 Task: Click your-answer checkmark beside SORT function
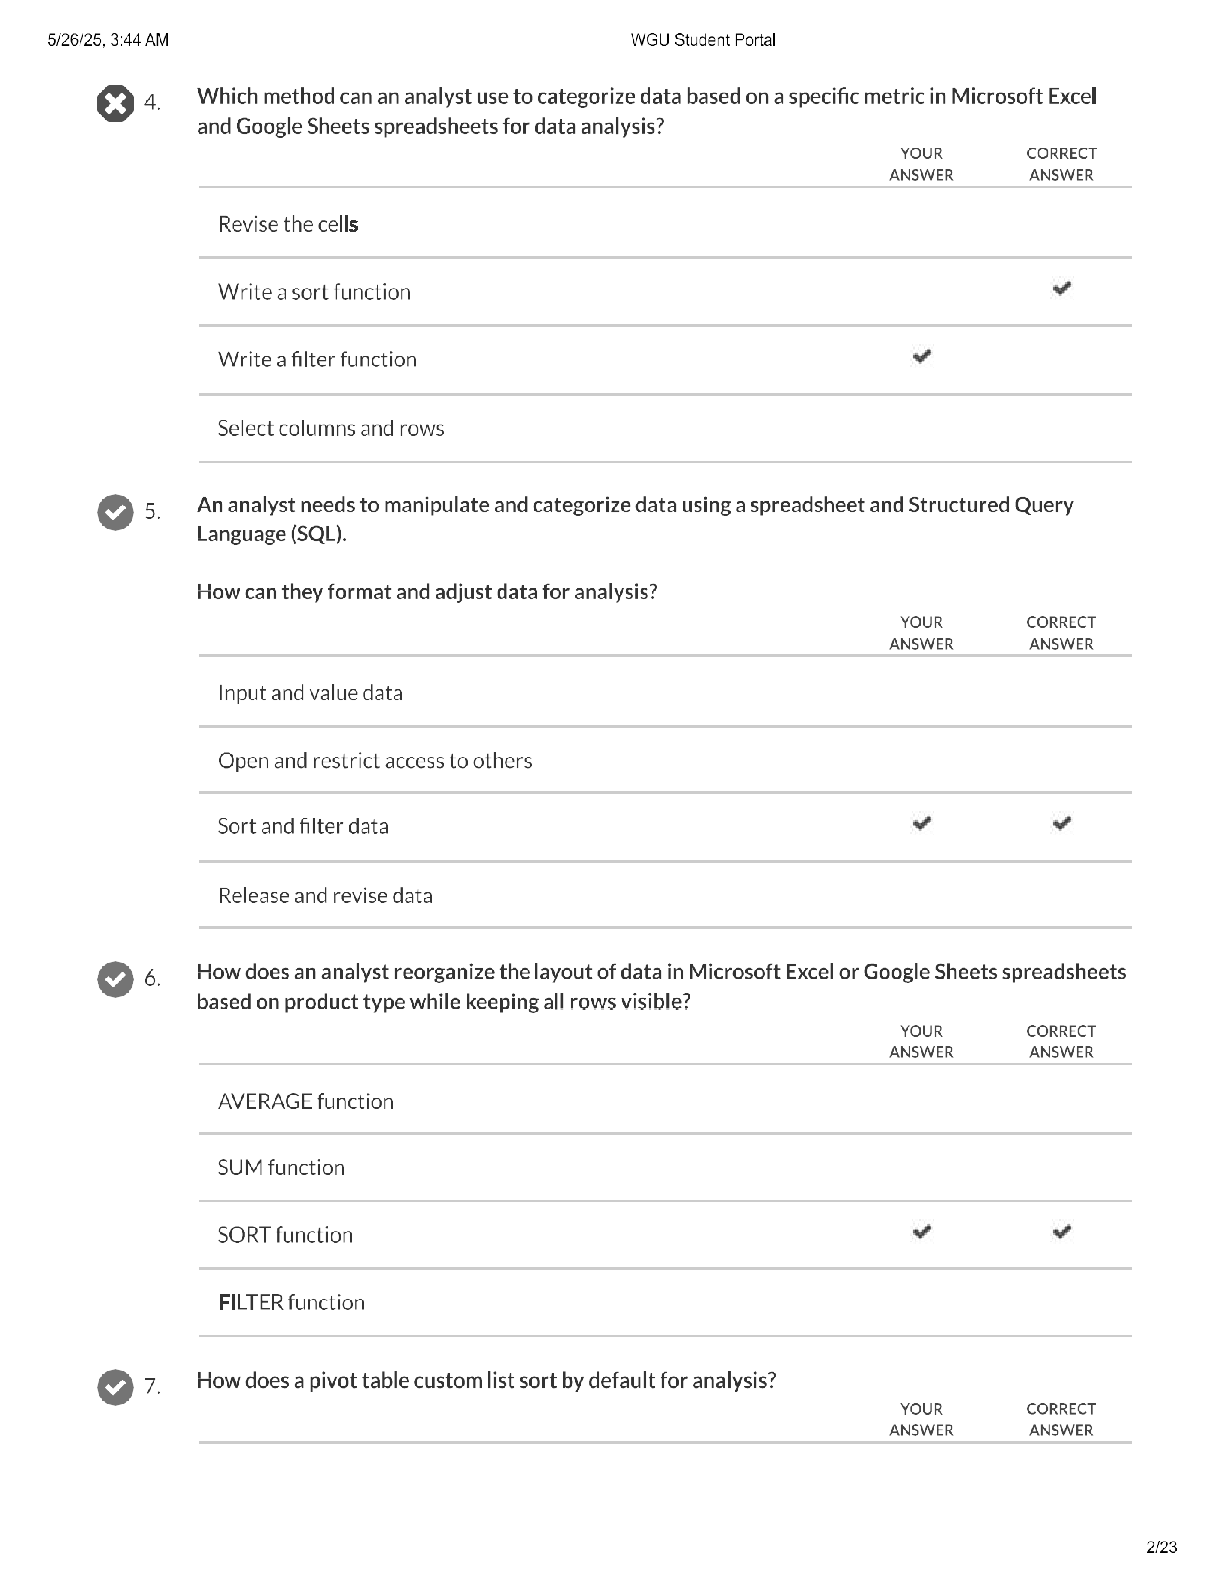coord(921,1232)
